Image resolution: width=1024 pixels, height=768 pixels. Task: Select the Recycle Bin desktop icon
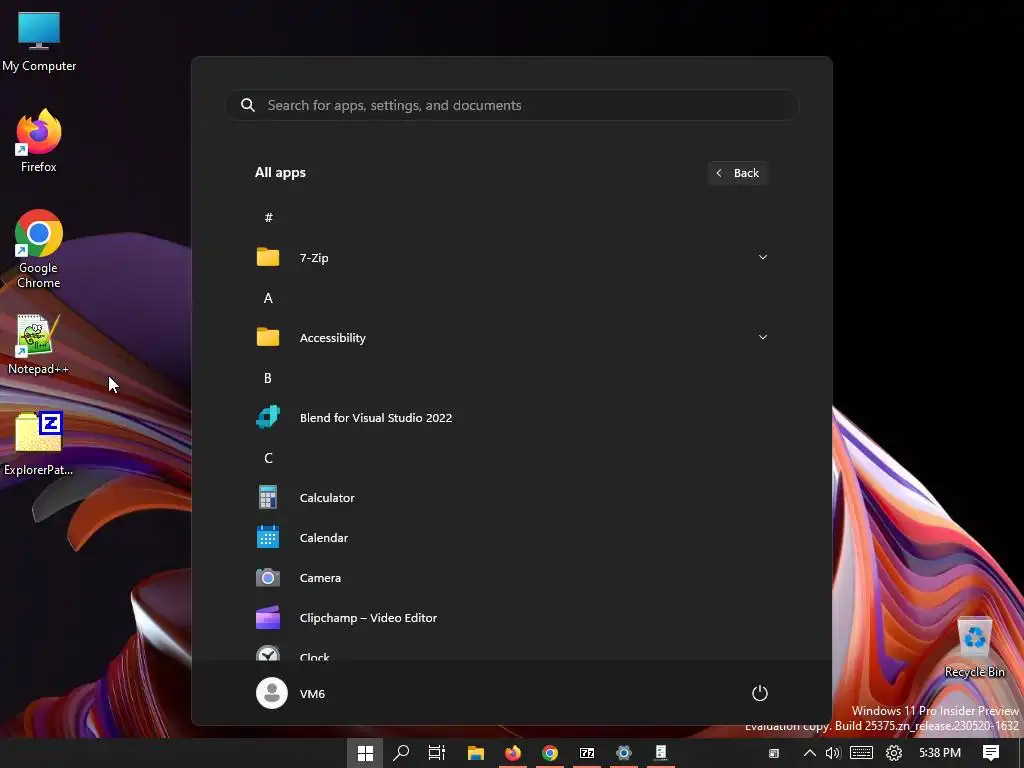click(x=974, y=647)
